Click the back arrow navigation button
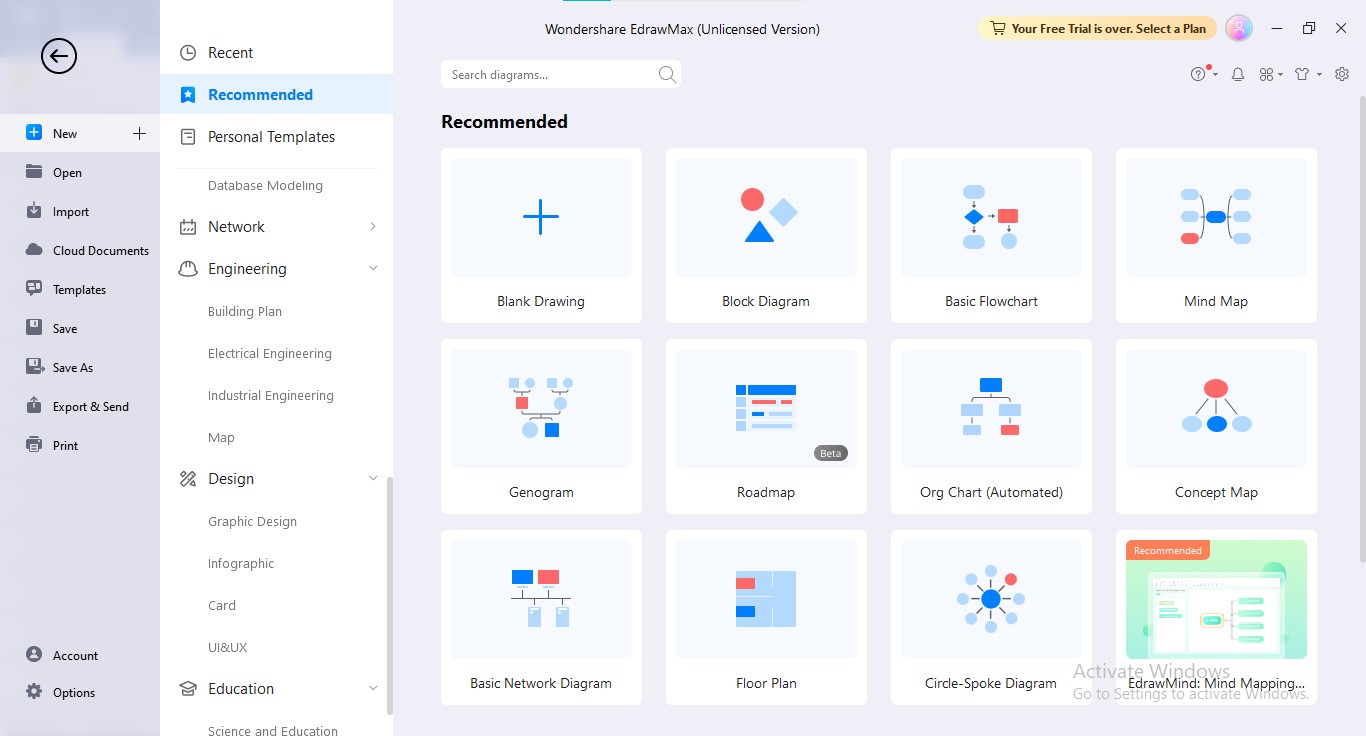Image resolution: width=1366 pixels, height=736 pixels. click(58, 56)
